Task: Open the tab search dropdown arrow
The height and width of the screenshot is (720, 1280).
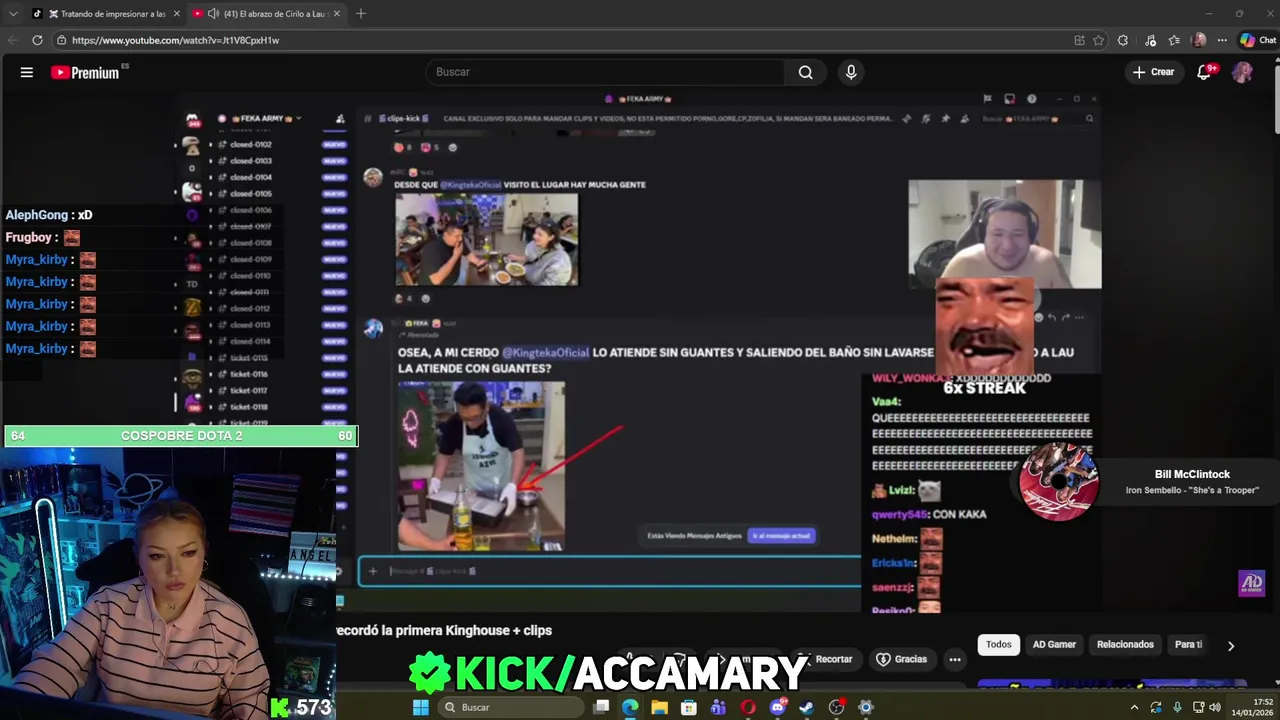Action: click(x=13, y=14)
